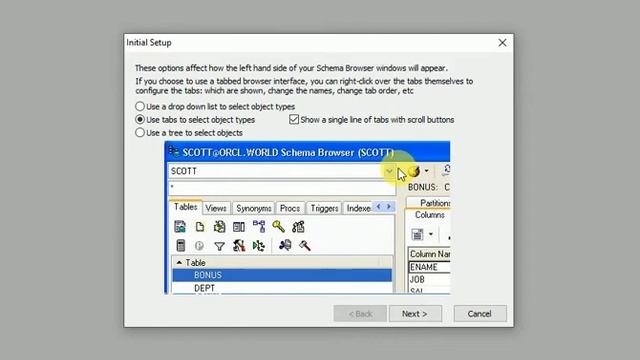Choose 'Use a tree to select objects'
The width and height of the screenshot is (640, 360).
(x=140, y=133)
